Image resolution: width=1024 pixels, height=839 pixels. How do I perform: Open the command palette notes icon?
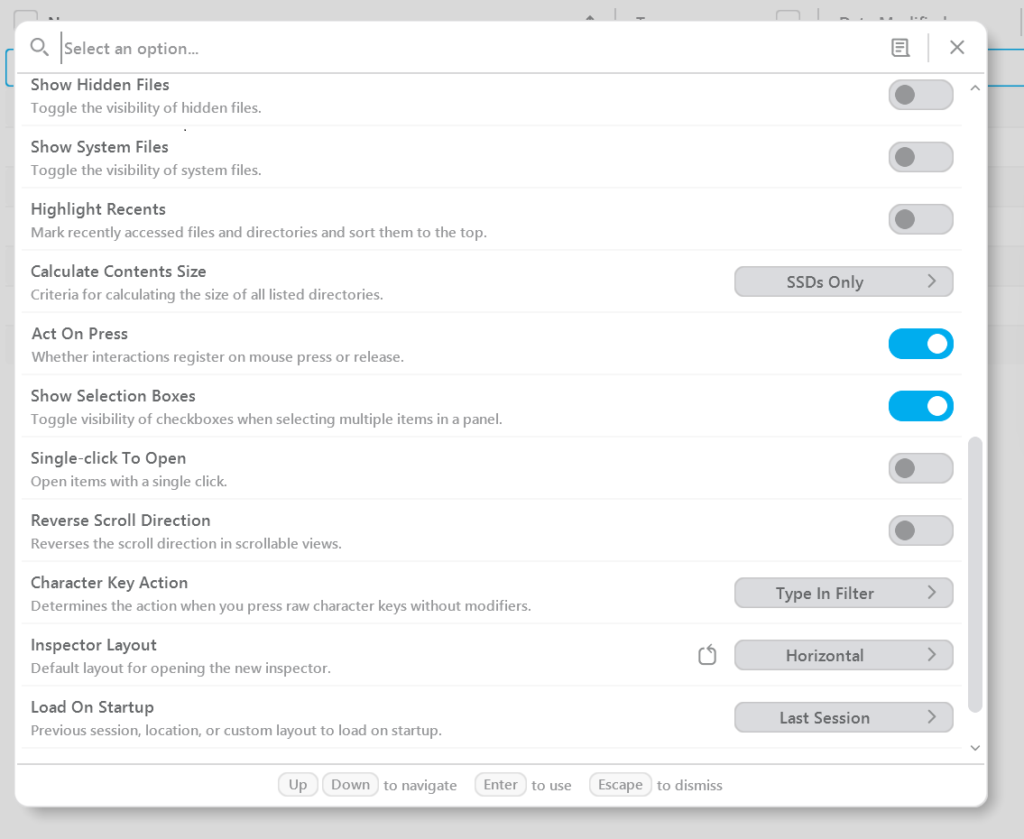[900, 47]
